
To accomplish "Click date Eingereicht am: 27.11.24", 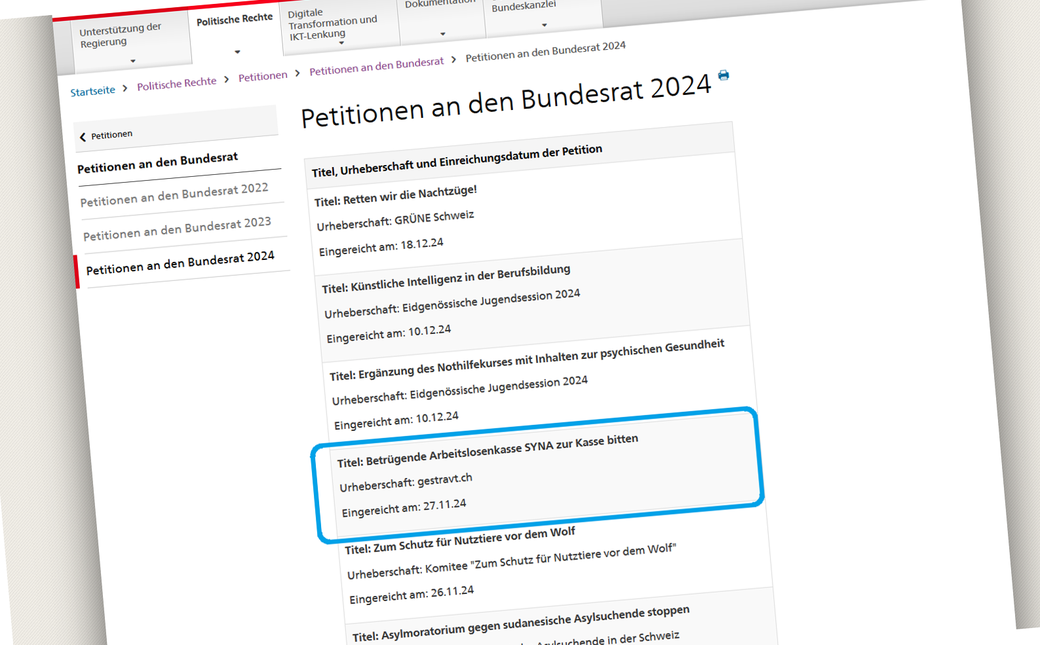I will pos(404,508).
